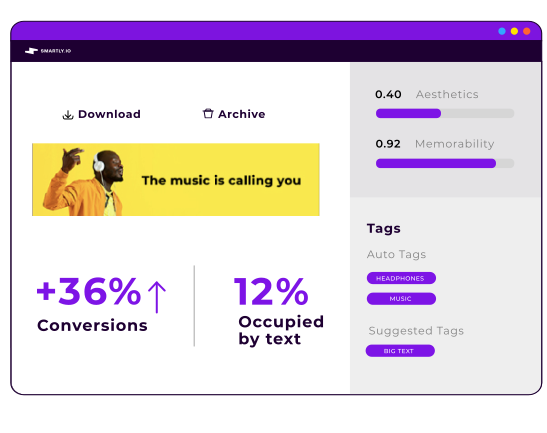Click the Aesthetics label

click(447, 94)
